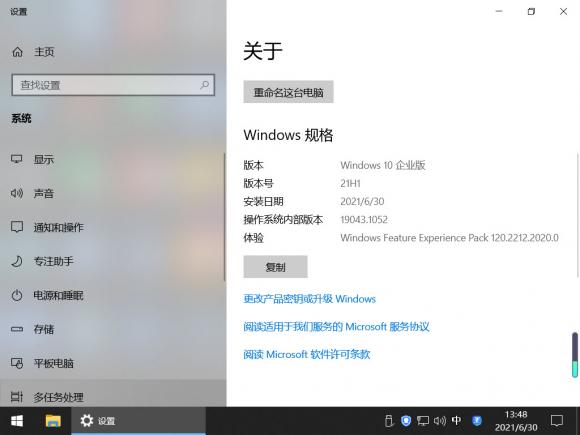Open 更改产品密钥或升级 Windows link
Image resolution: width=580 pixels, height=435 pixels.
[310, 299]
